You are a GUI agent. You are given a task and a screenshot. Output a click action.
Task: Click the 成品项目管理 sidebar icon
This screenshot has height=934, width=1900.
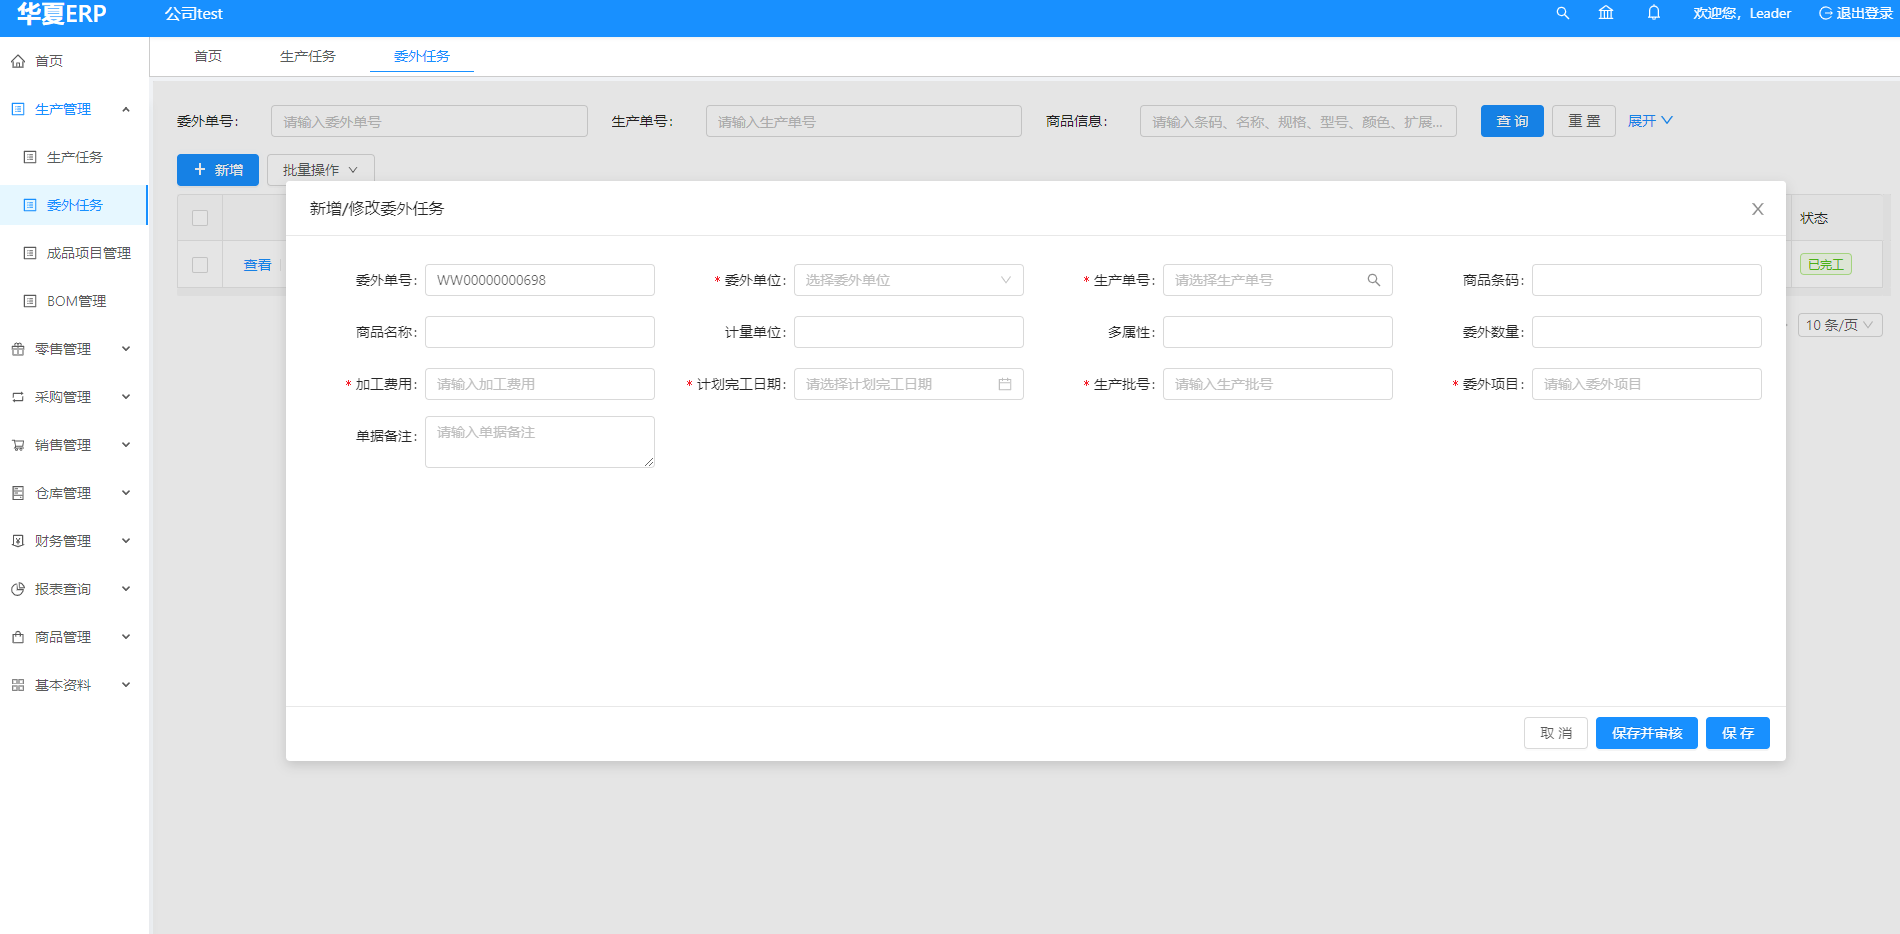(x=30, y=253)
